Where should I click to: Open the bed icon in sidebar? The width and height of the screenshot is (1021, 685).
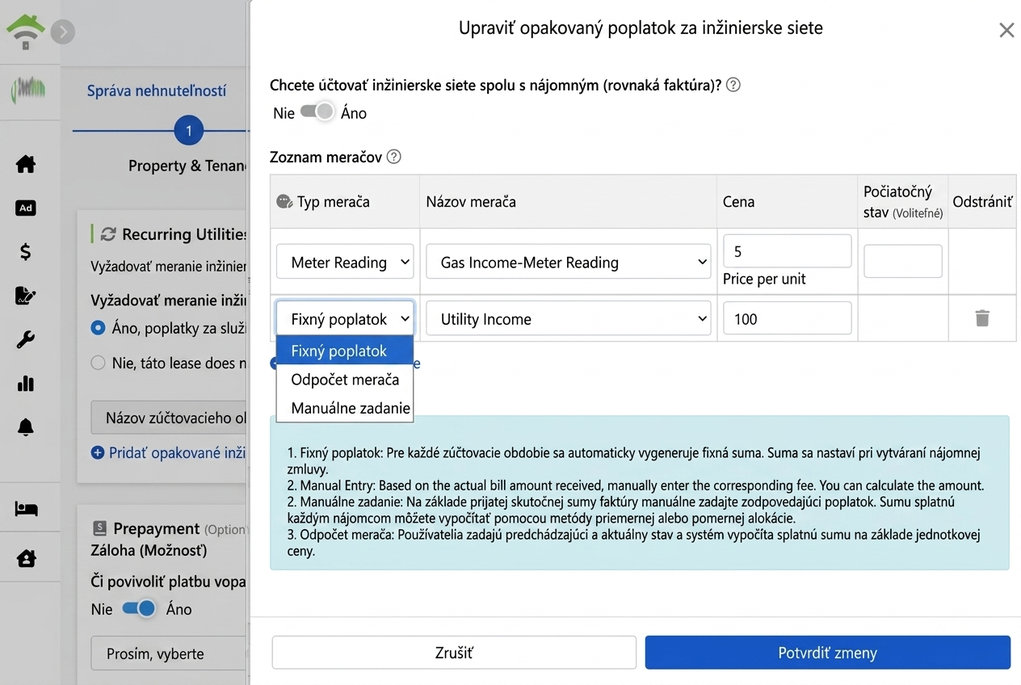(x=26, y=508)
